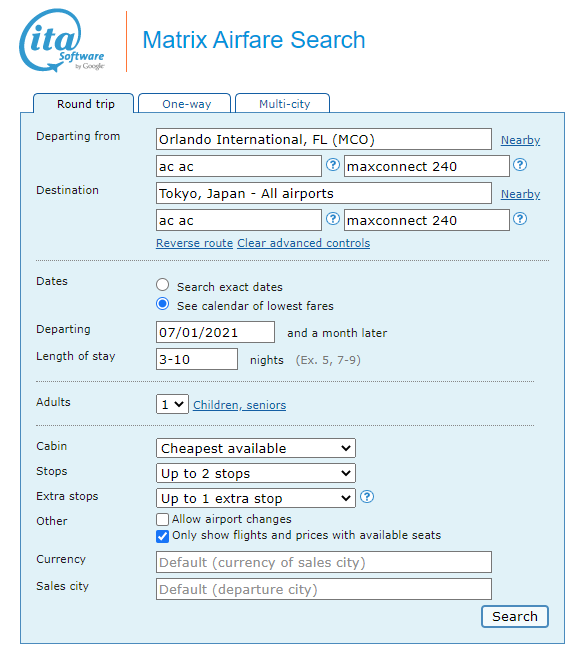This screenshot has width=571, height=667.
Task: Switch to the Multi-city tab
Action: coord(283,103)
